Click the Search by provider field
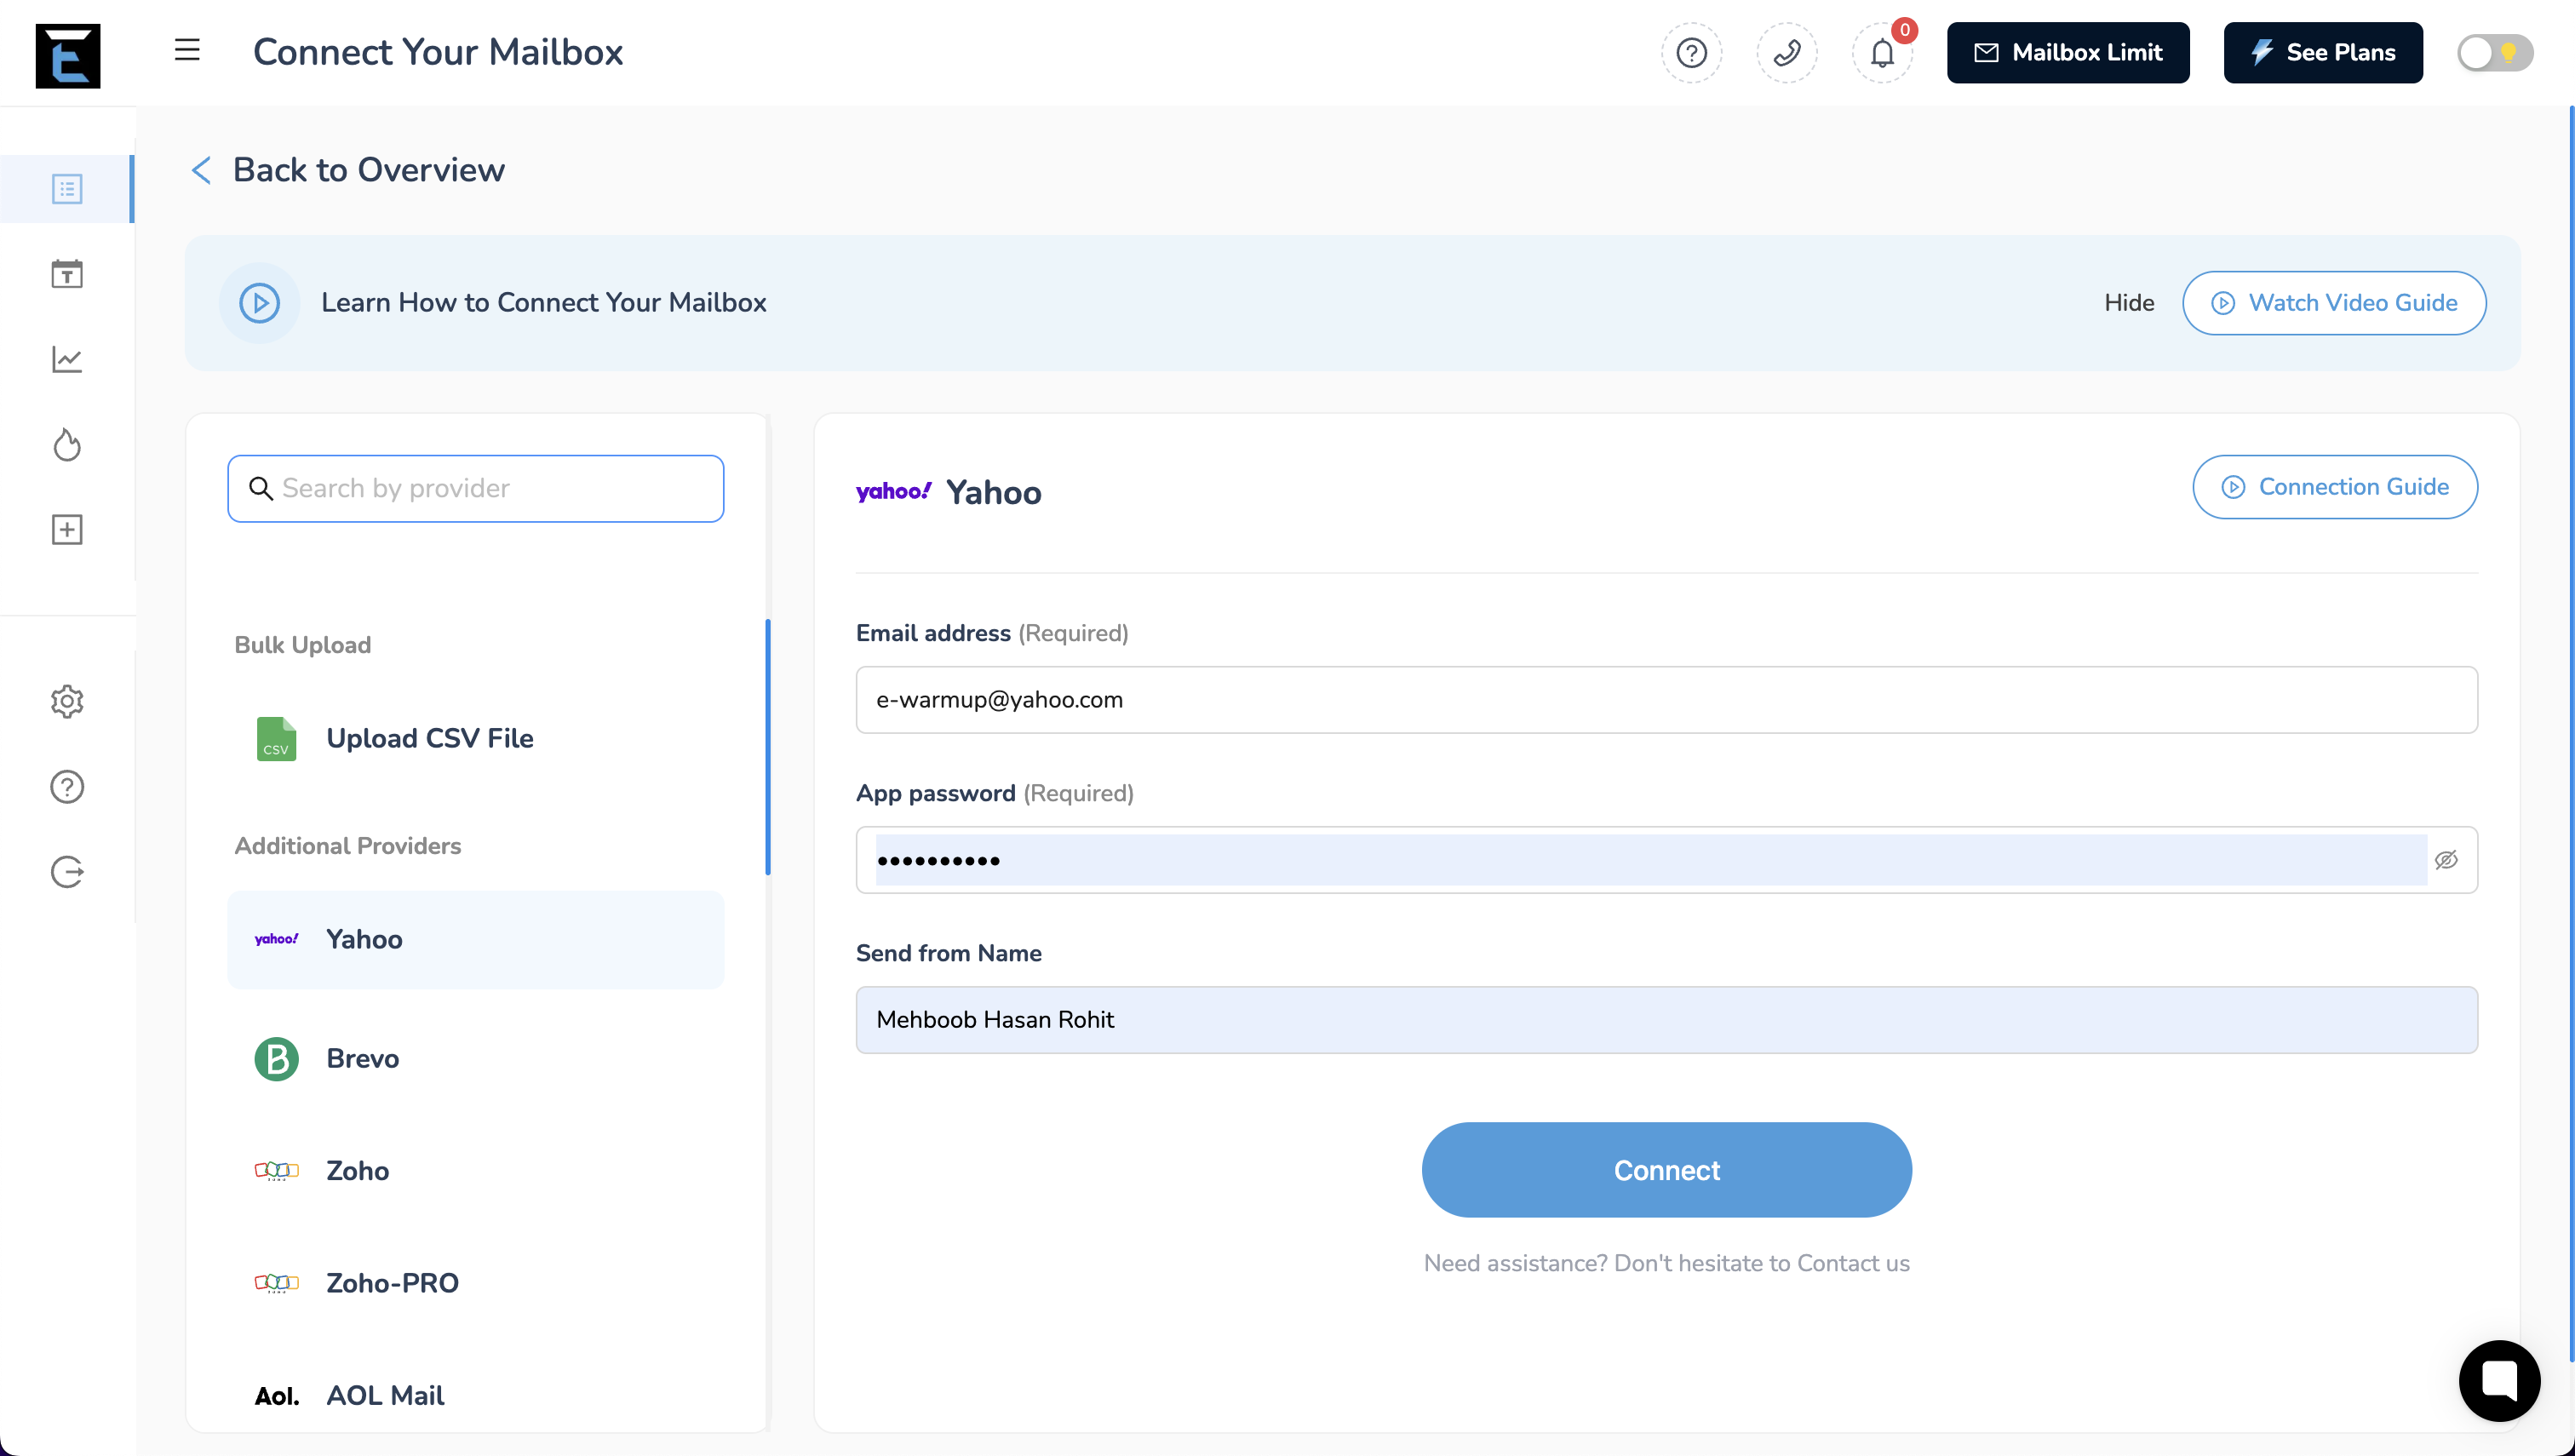 475,489
